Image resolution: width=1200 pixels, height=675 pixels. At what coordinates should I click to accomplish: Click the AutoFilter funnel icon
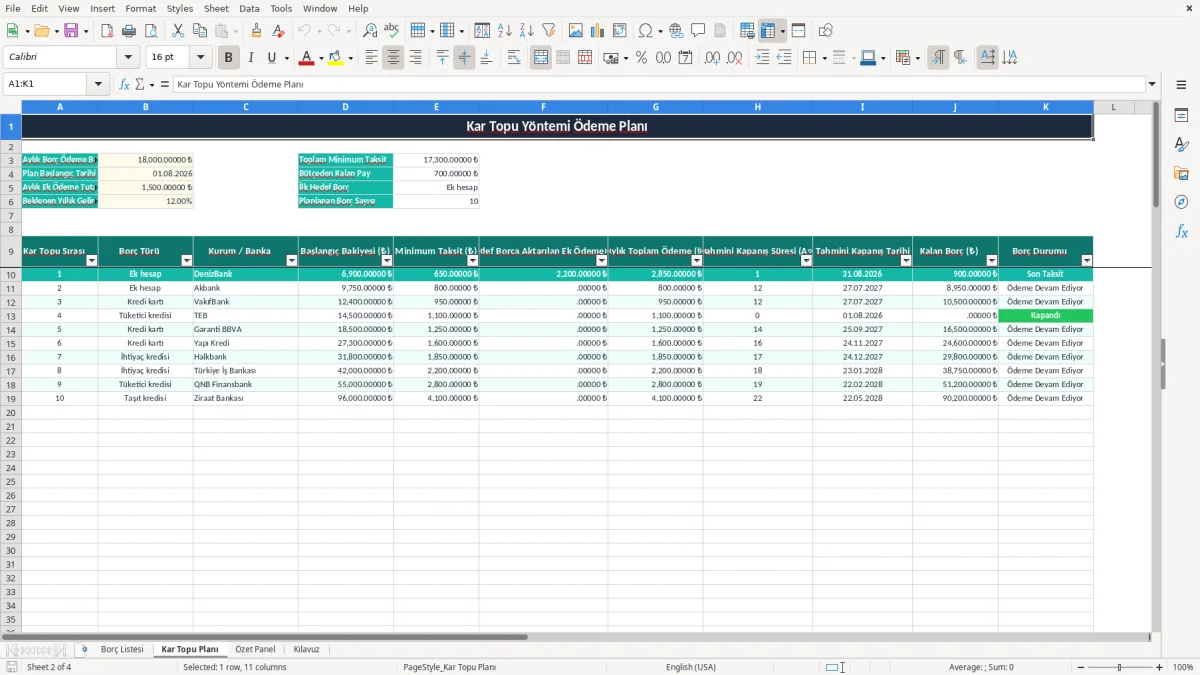coord(549,31)
